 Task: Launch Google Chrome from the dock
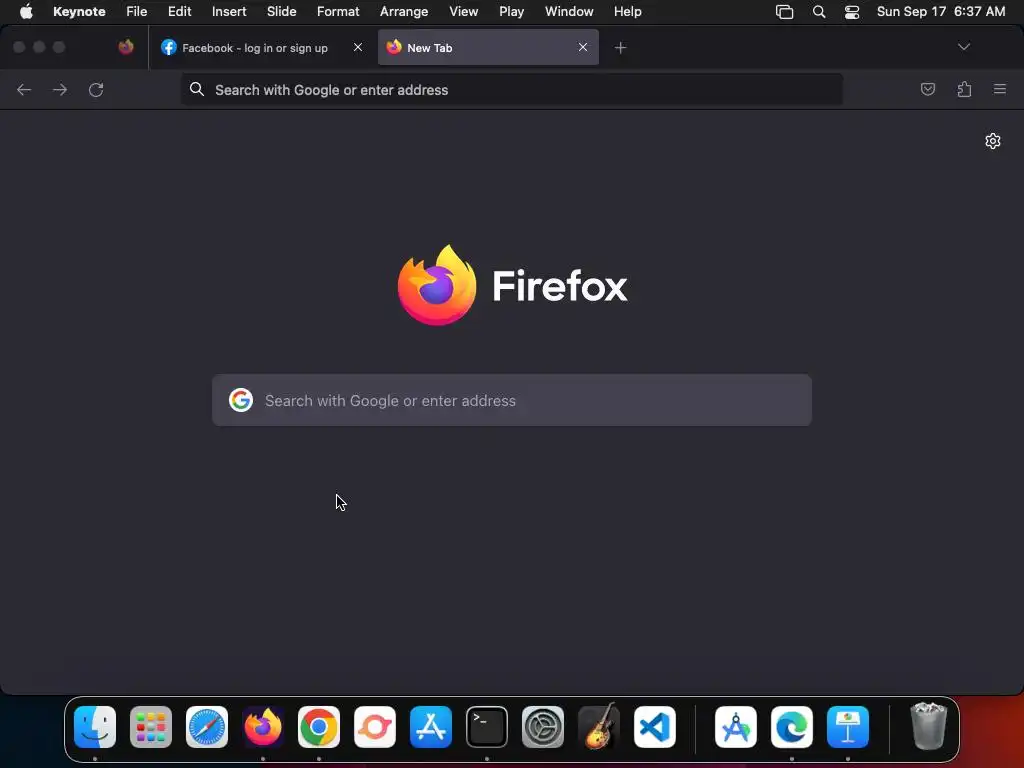coord(319,727)
